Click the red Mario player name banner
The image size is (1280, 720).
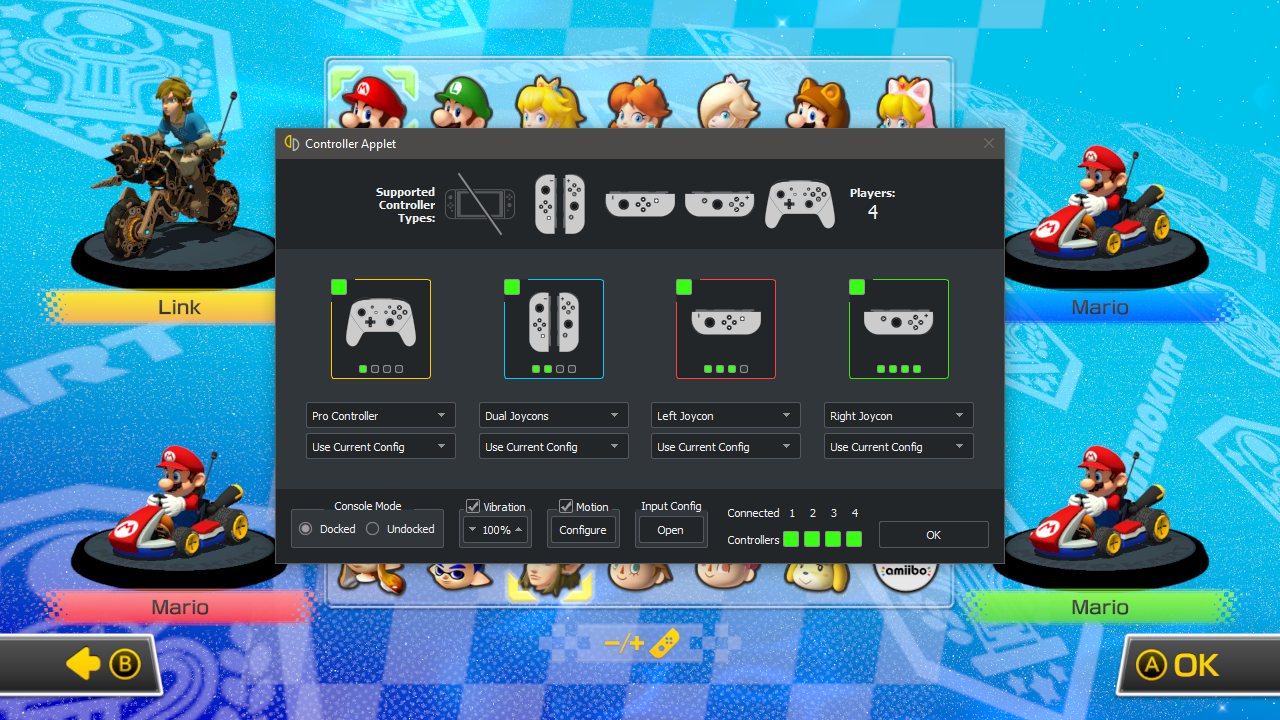[x=178, y=607]
